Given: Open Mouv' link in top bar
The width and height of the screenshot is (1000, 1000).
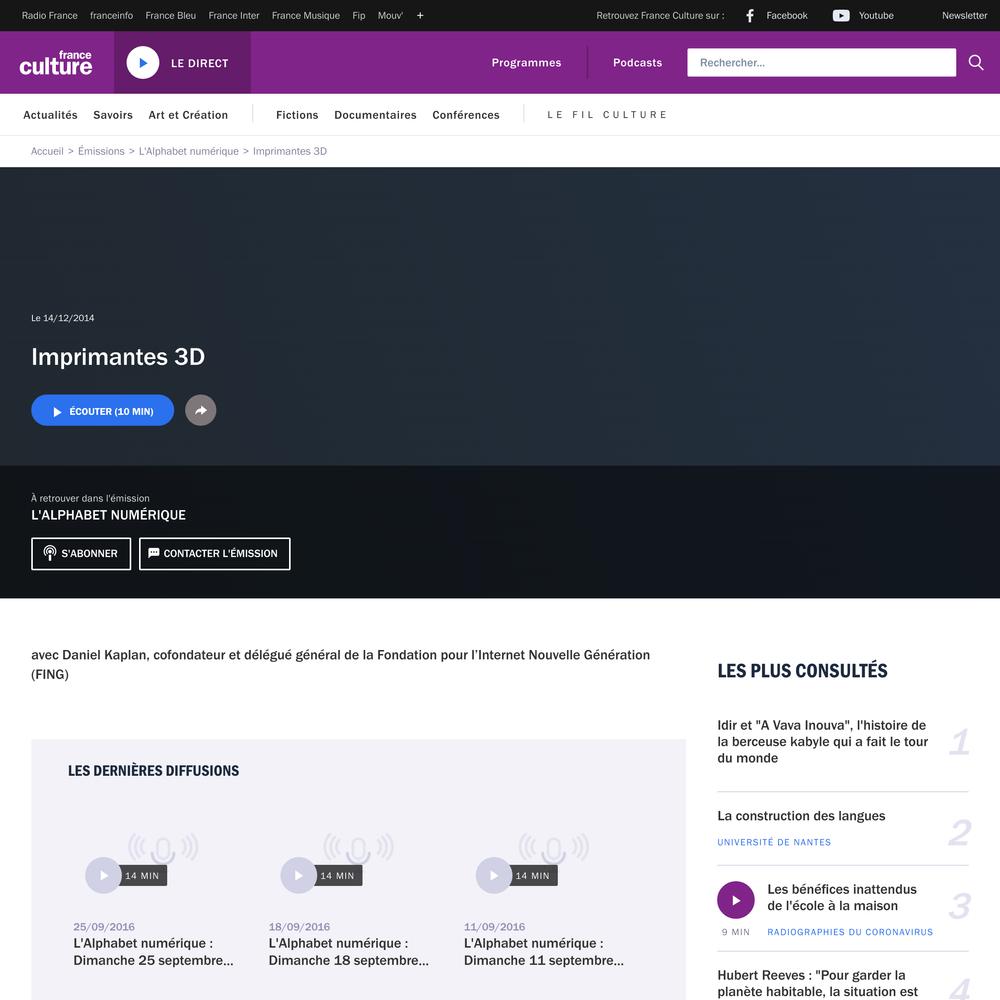Looking at the screenshot, I should click(390, 15).
